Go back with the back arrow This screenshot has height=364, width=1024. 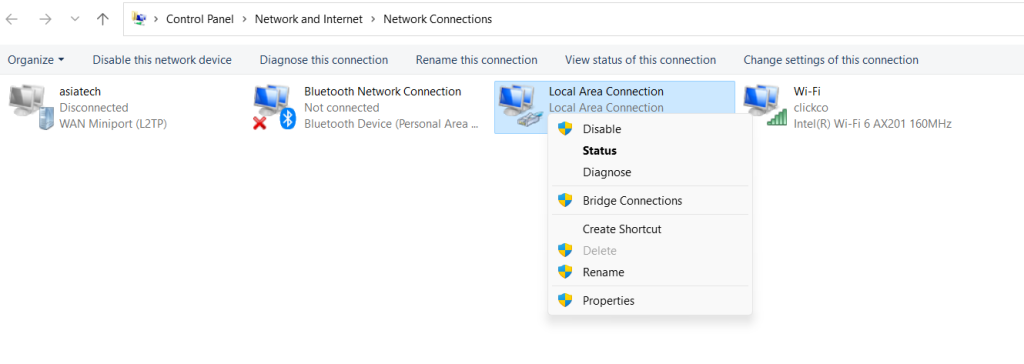(x=12, y=19)
